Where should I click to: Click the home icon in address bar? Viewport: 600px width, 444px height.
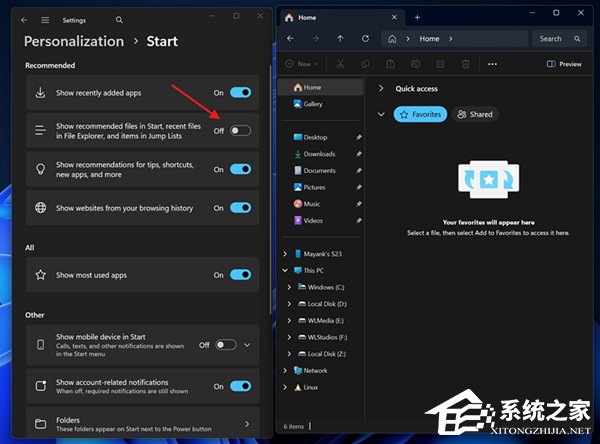tap(392, 39)
